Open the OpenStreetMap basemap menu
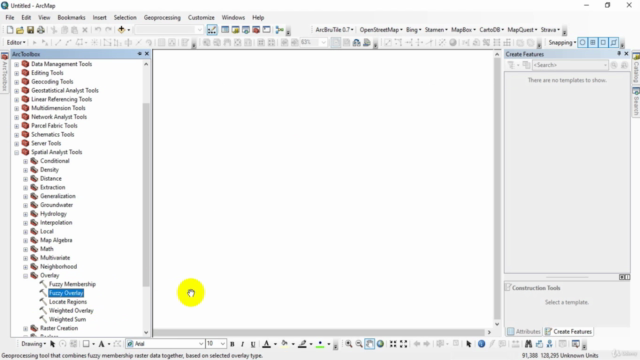Screen dimensions: 640x360 click(x=381, y=30)
